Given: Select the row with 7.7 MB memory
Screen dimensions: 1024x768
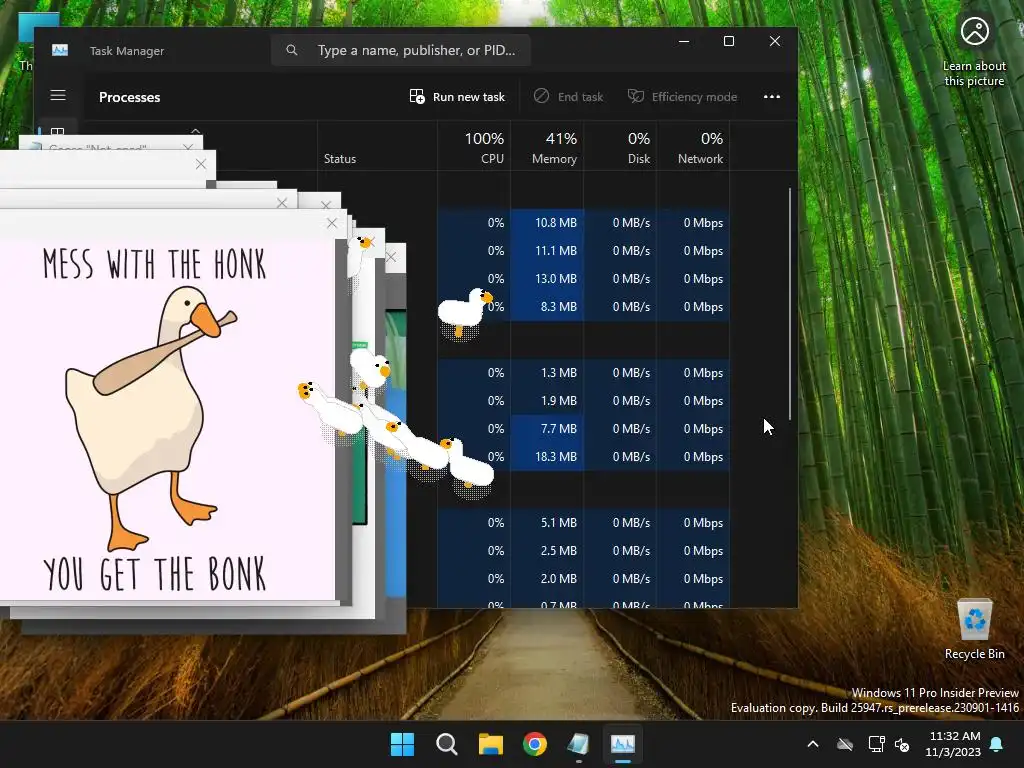Looking at the screenshot, I should 583,429.
